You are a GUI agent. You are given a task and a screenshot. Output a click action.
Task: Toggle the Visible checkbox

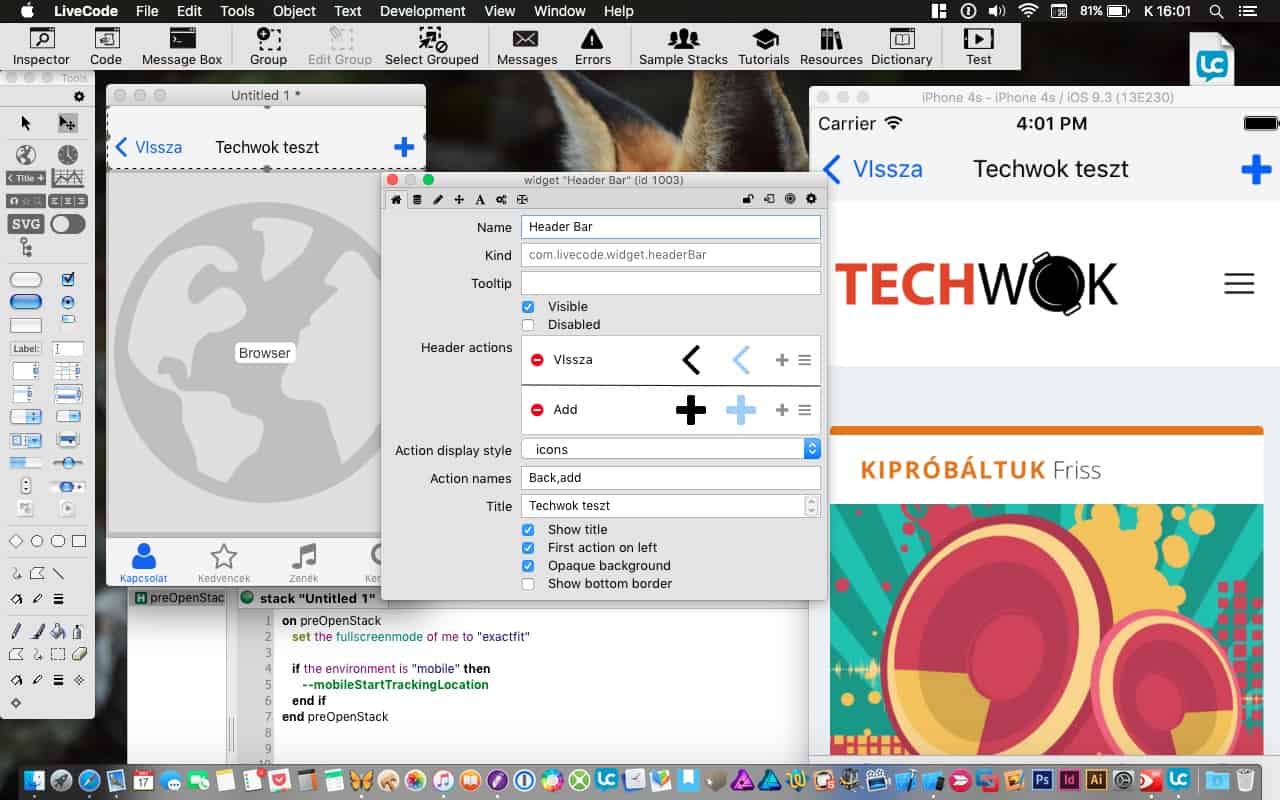(528, 307)
